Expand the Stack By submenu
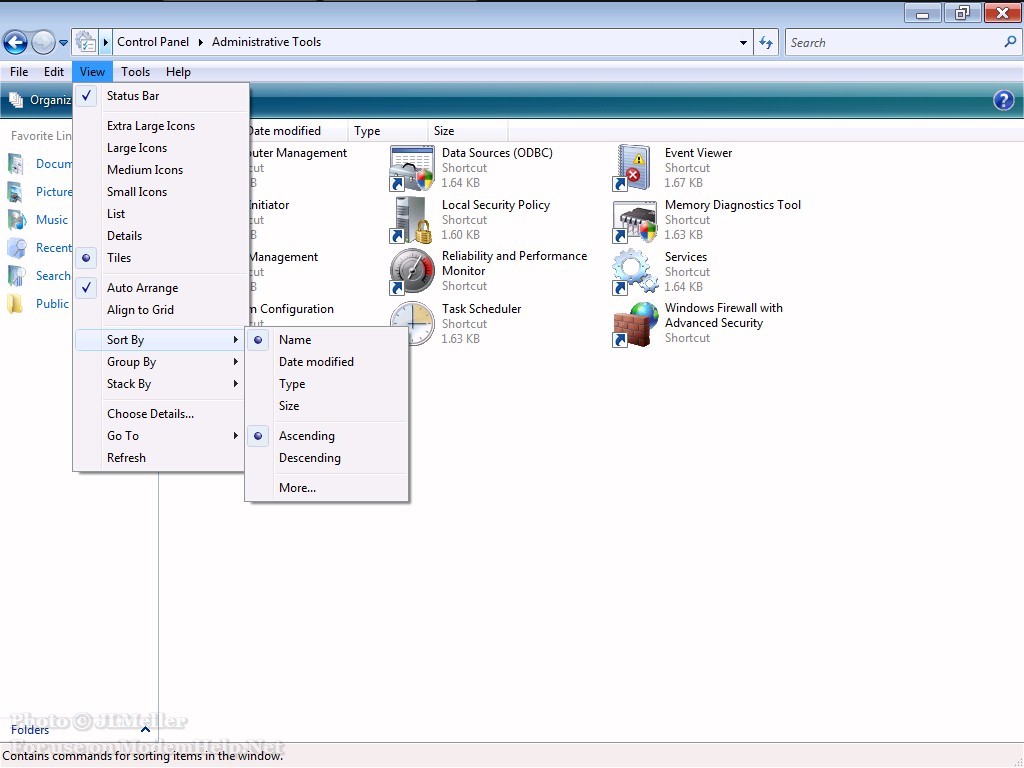The height and width of the screenshot is (768, 1024). (161, 384)
